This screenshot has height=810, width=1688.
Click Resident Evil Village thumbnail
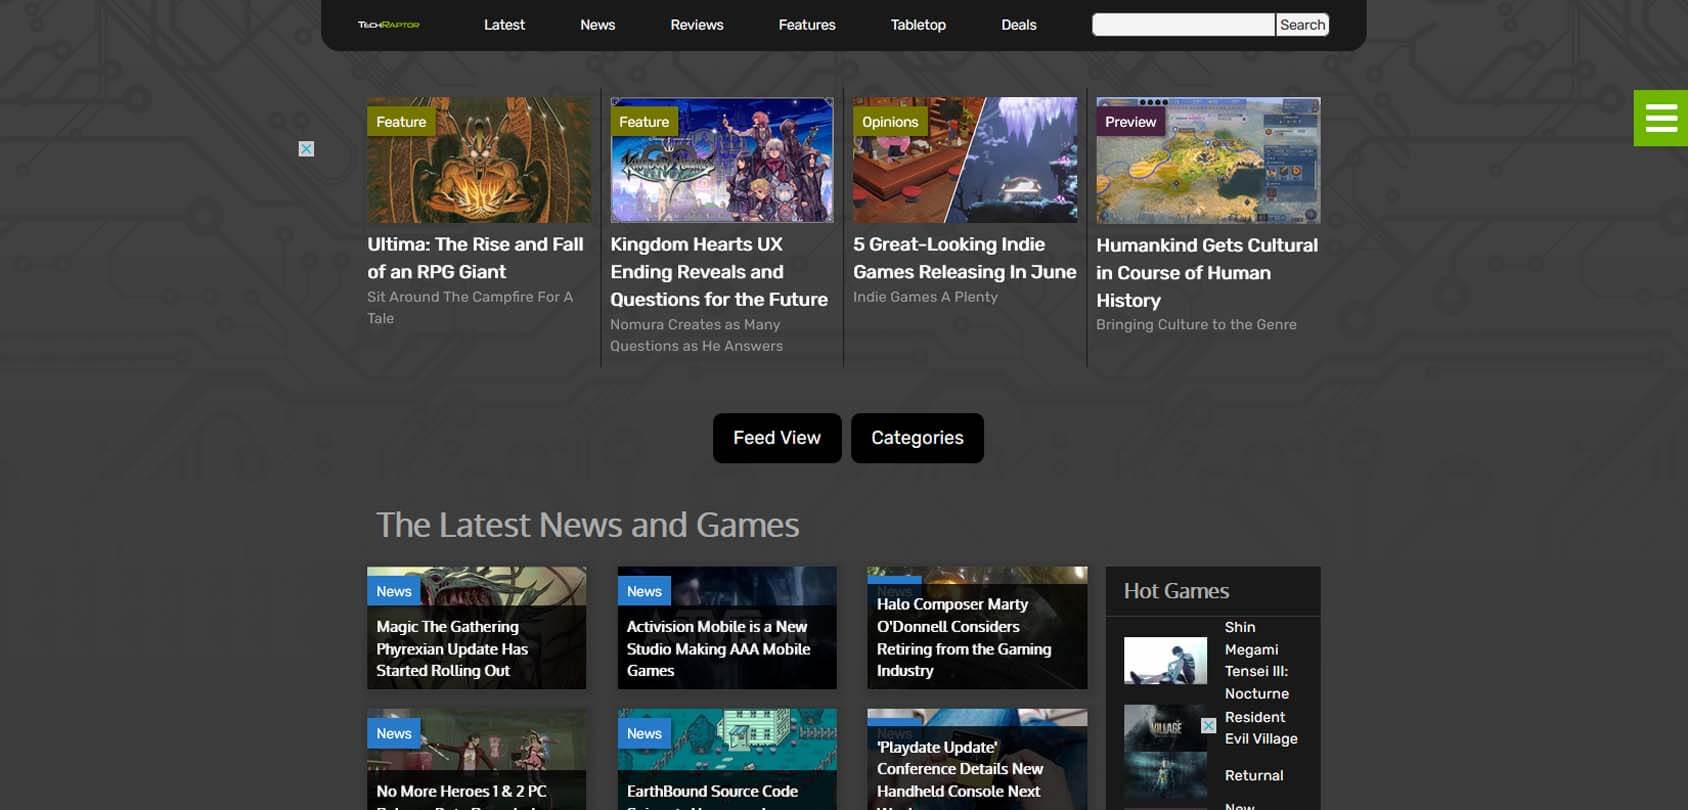tap(1165, 728)
